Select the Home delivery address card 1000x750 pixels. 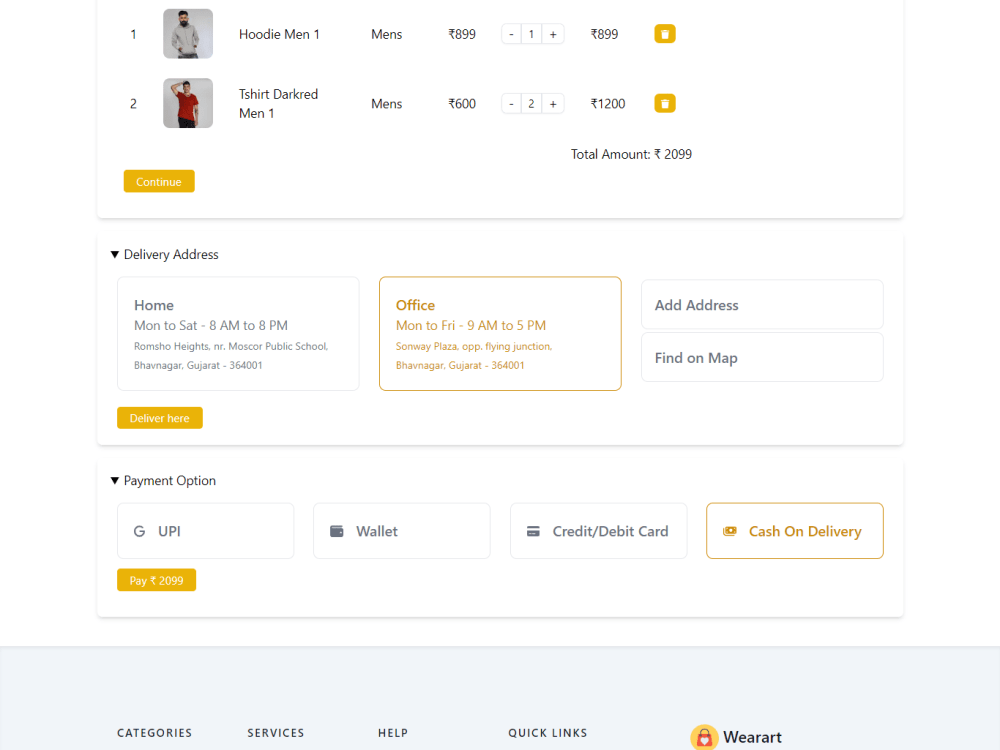click(x=238, y=334)
